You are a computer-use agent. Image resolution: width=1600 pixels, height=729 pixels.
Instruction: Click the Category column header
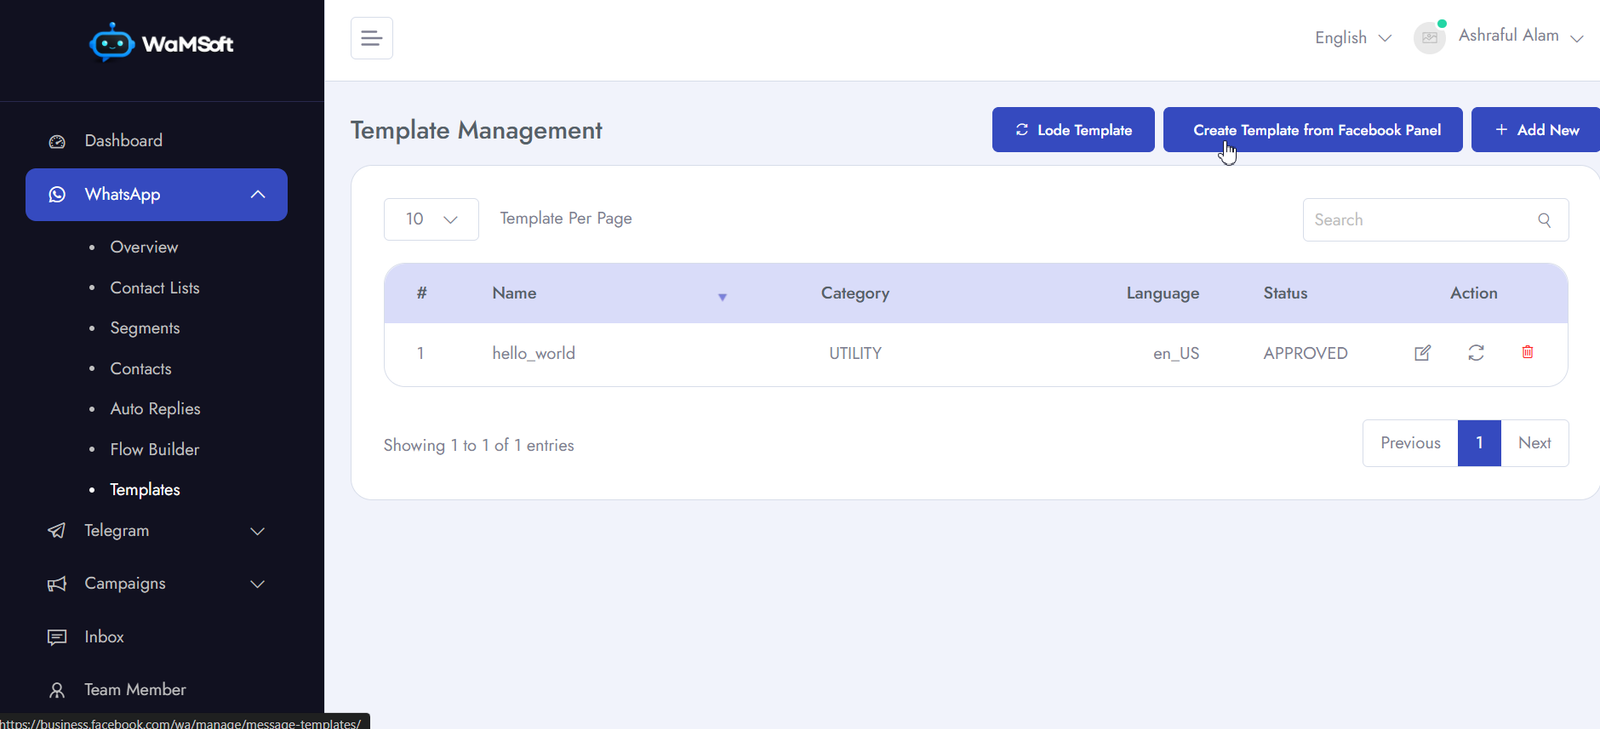pyautogui.click(x=855, y=293)
